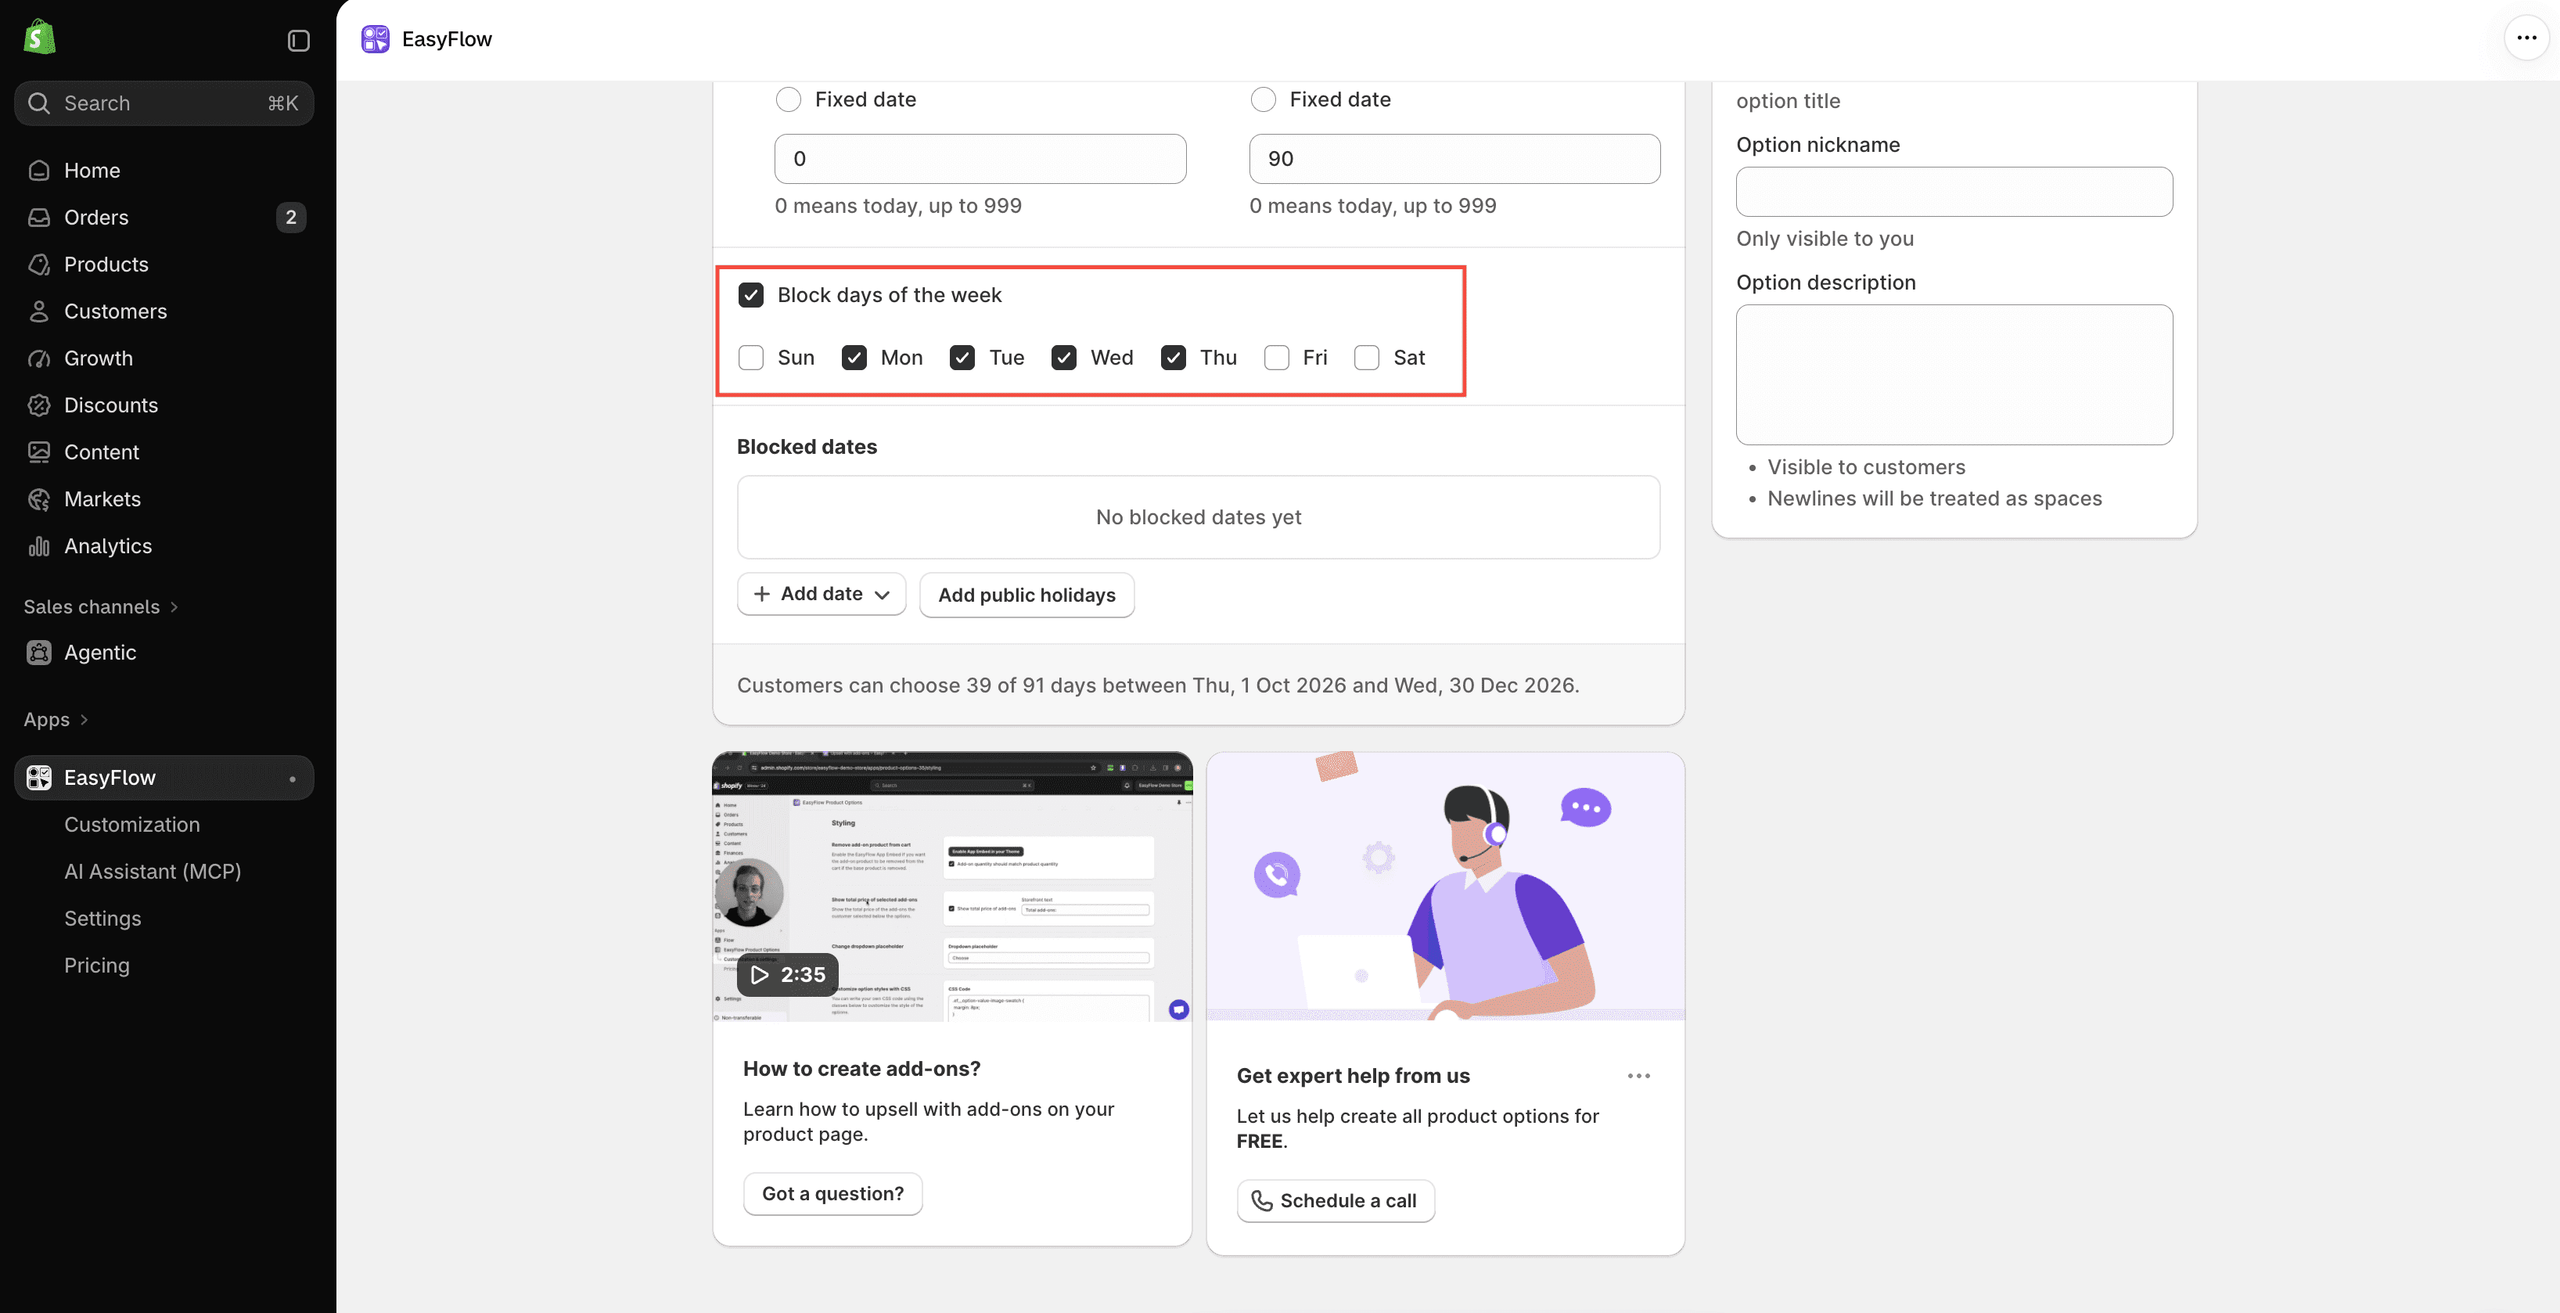The image size is (2560, 1313).
Task: Click the Option nickname input field
Action: [1954, 192]
